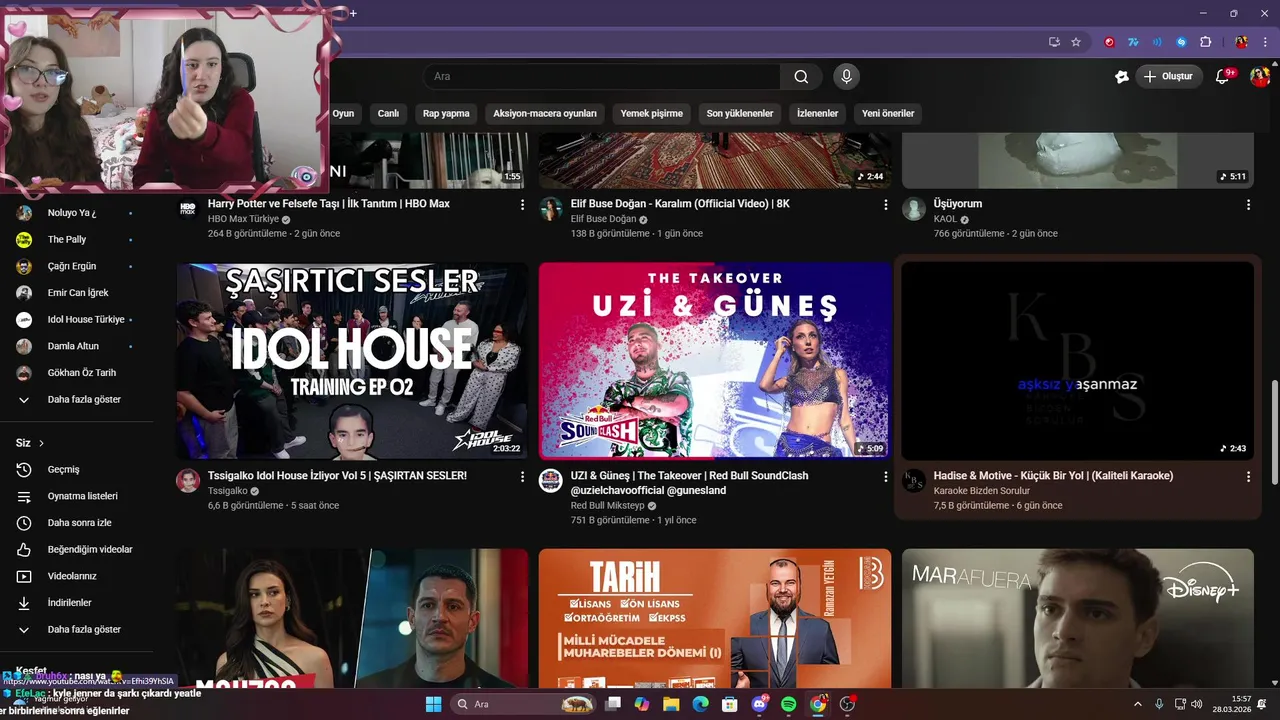
Task: Open options menu for Elif Buse Doğan video
Action: [x=885, y=204]
